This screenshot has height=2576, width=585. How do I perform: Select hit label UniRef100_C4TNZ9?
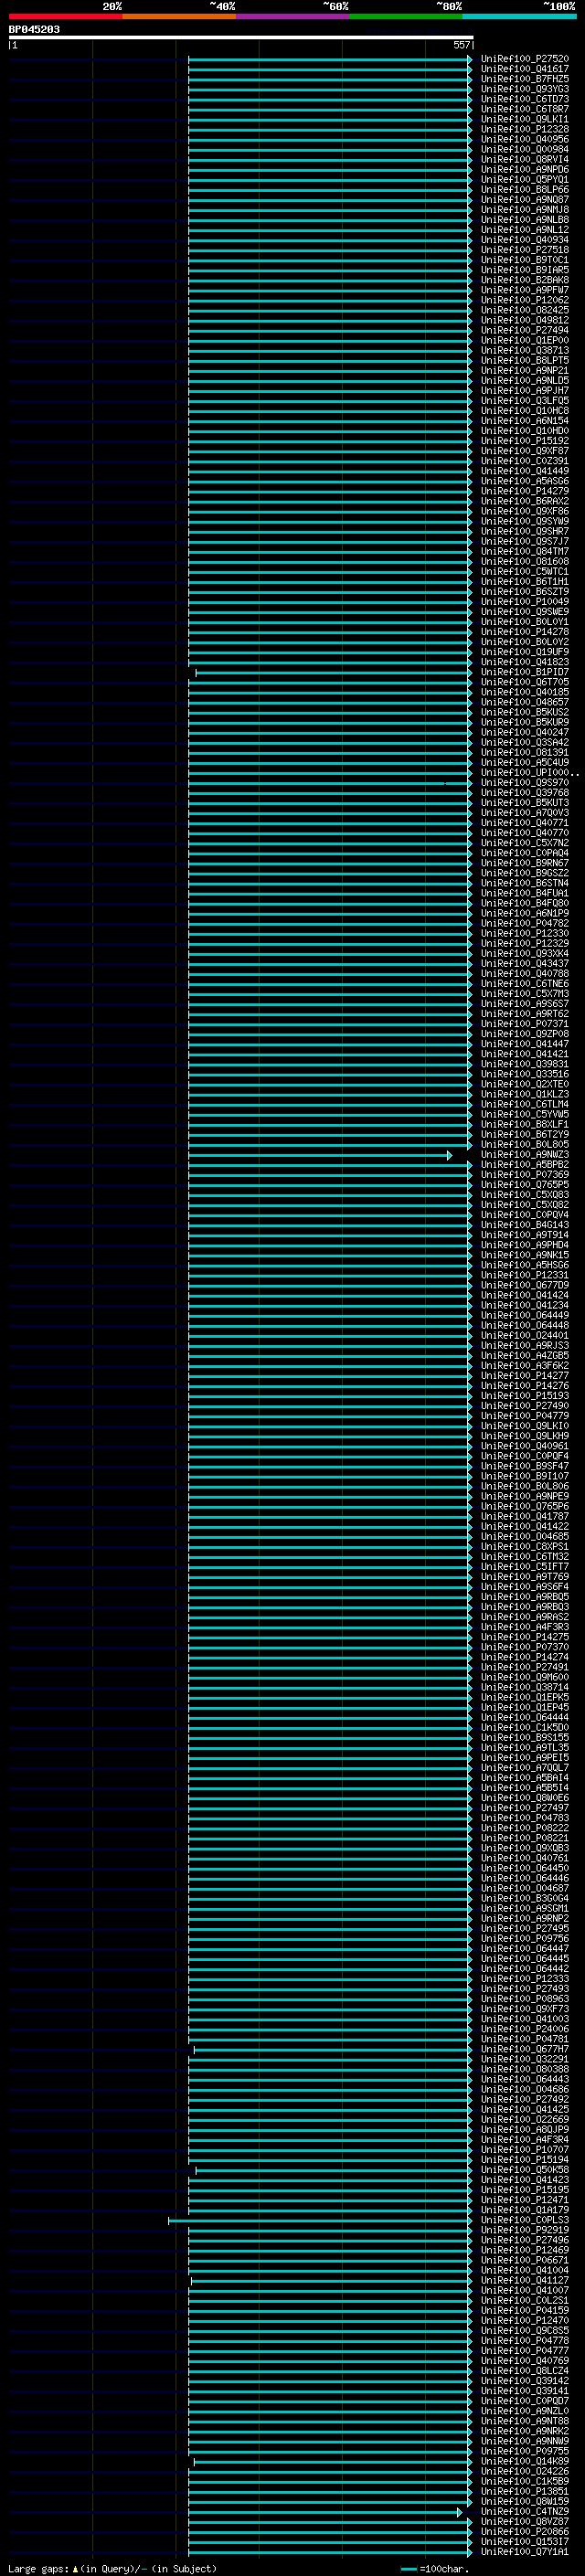[524, 2512]
